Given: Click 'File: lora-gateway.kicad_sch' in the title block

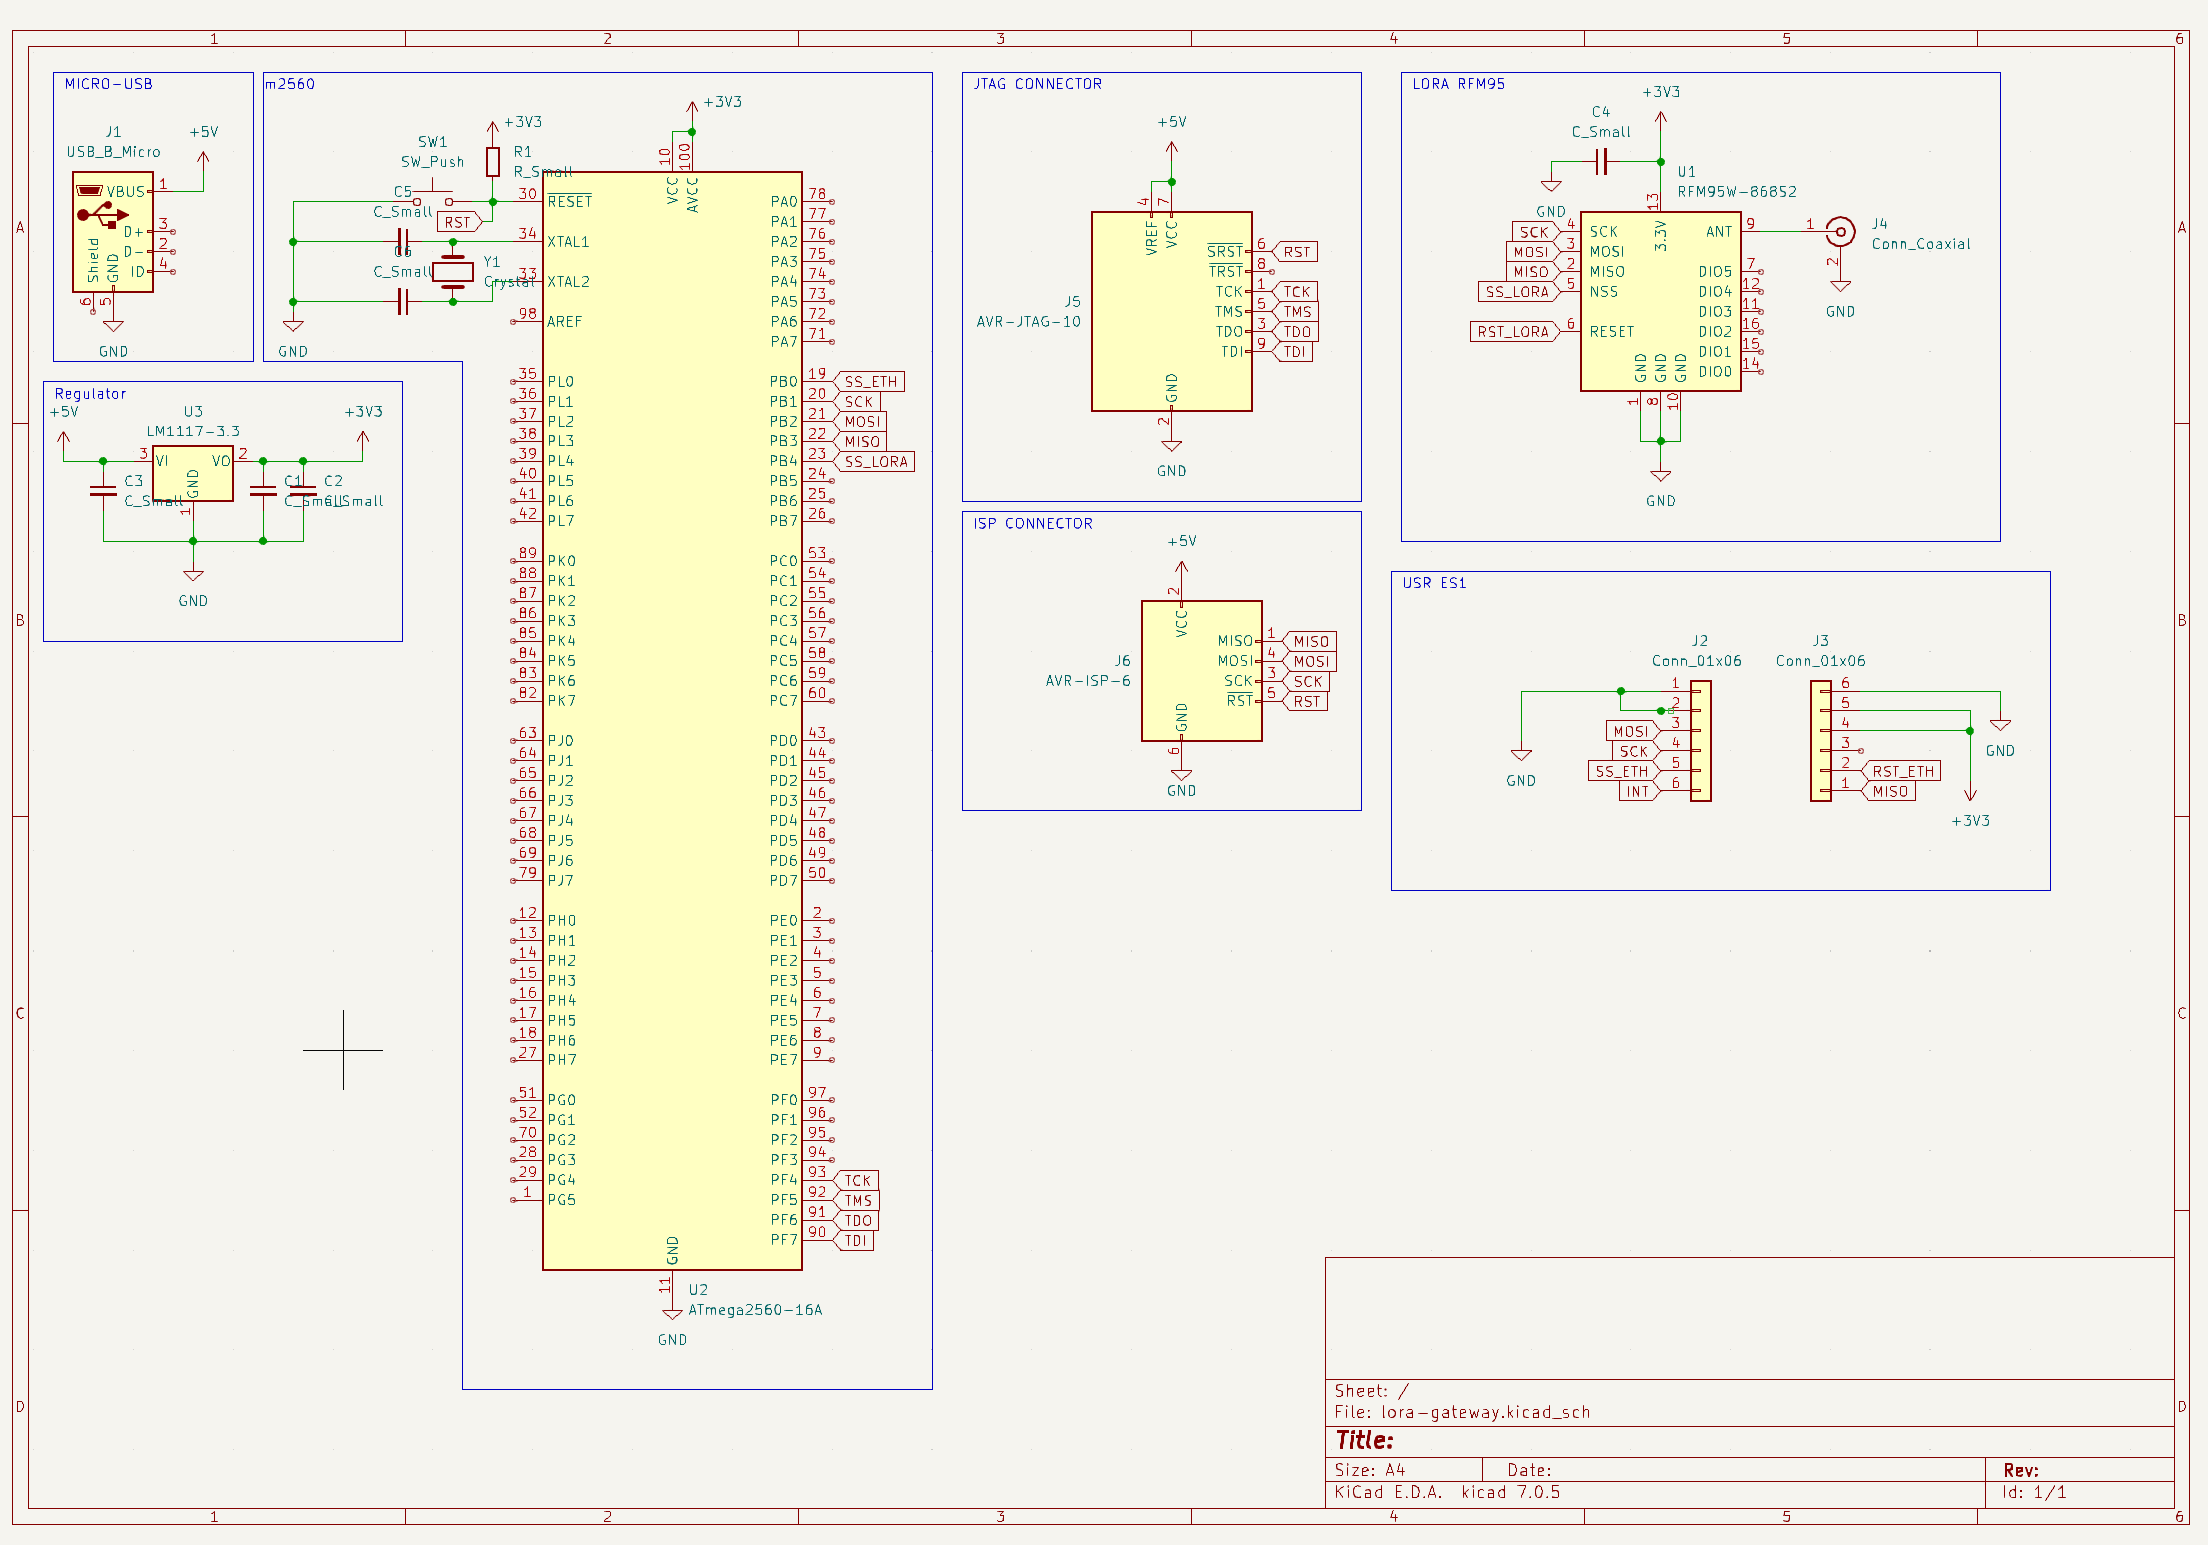Looking at the screenshot, I should [x=1462, y=1412].
